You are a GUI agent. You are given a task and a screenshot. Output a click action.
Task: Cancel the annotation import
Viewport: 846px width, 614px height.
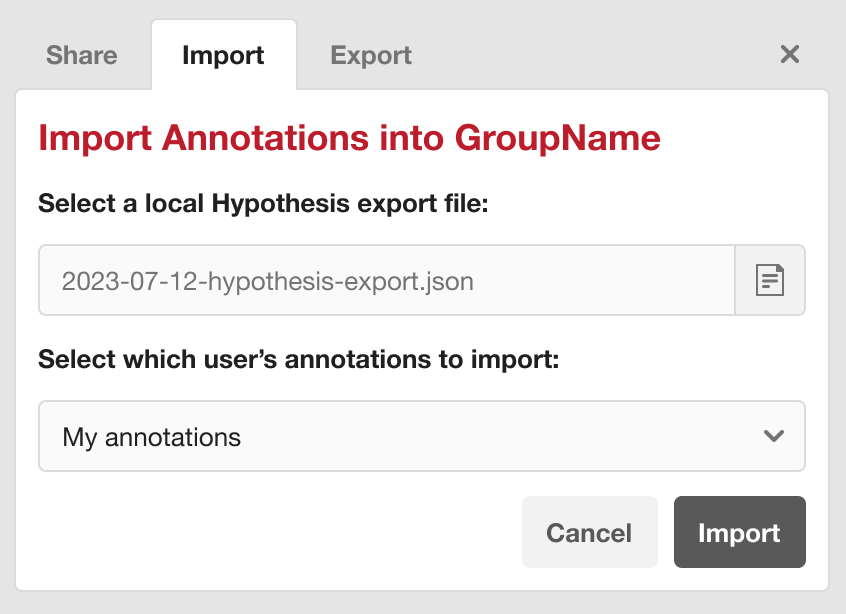(x=589, y=532)
